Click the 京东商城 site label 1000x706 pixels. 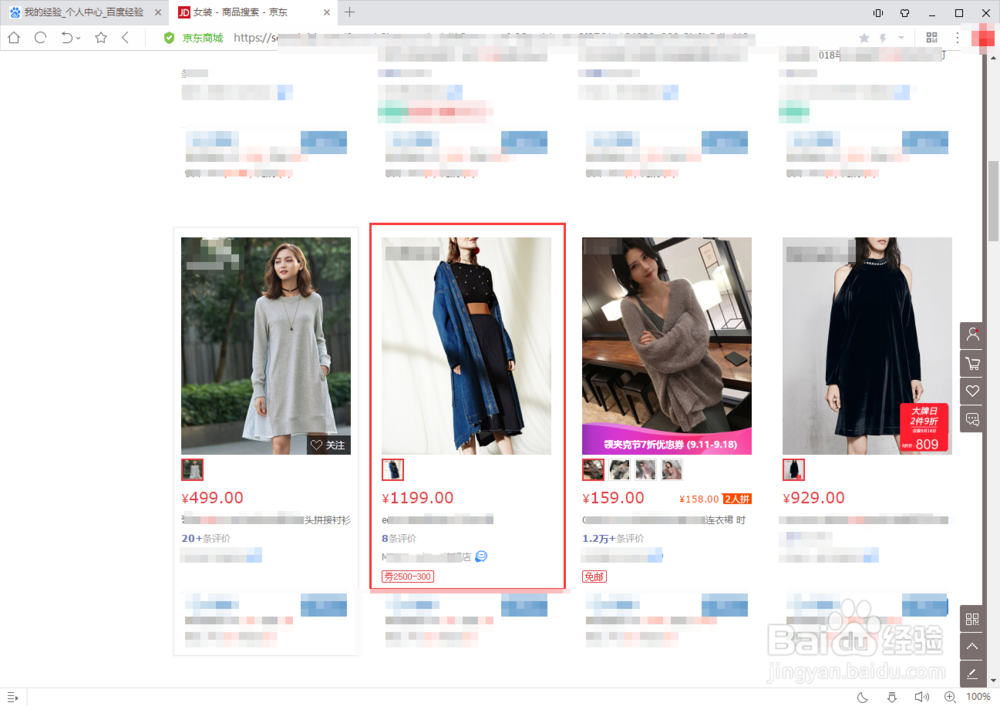[x=202, y=38]
